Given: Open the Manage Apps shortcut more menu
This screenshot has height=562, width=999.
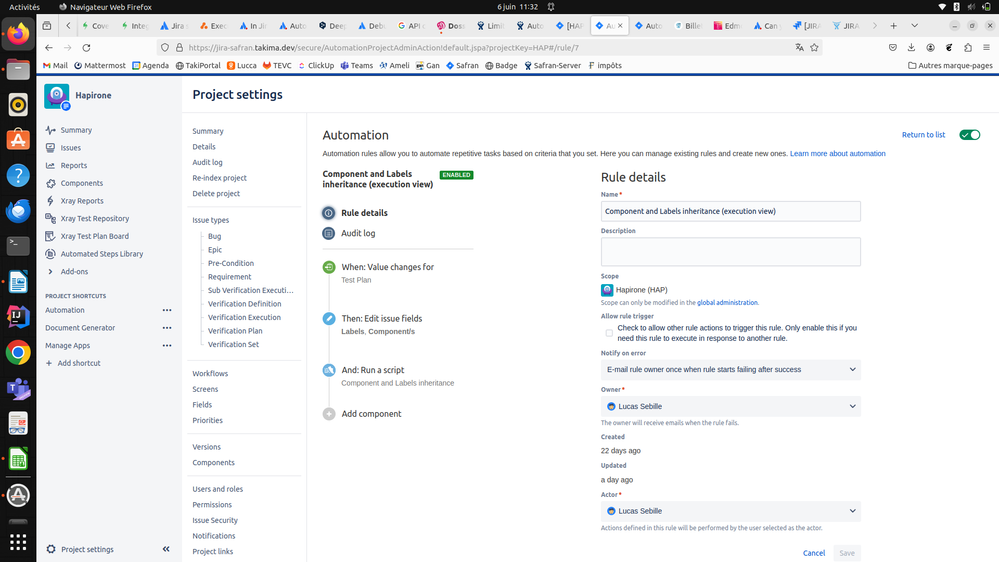Looking at the screenshot, I should coord(167,346).
